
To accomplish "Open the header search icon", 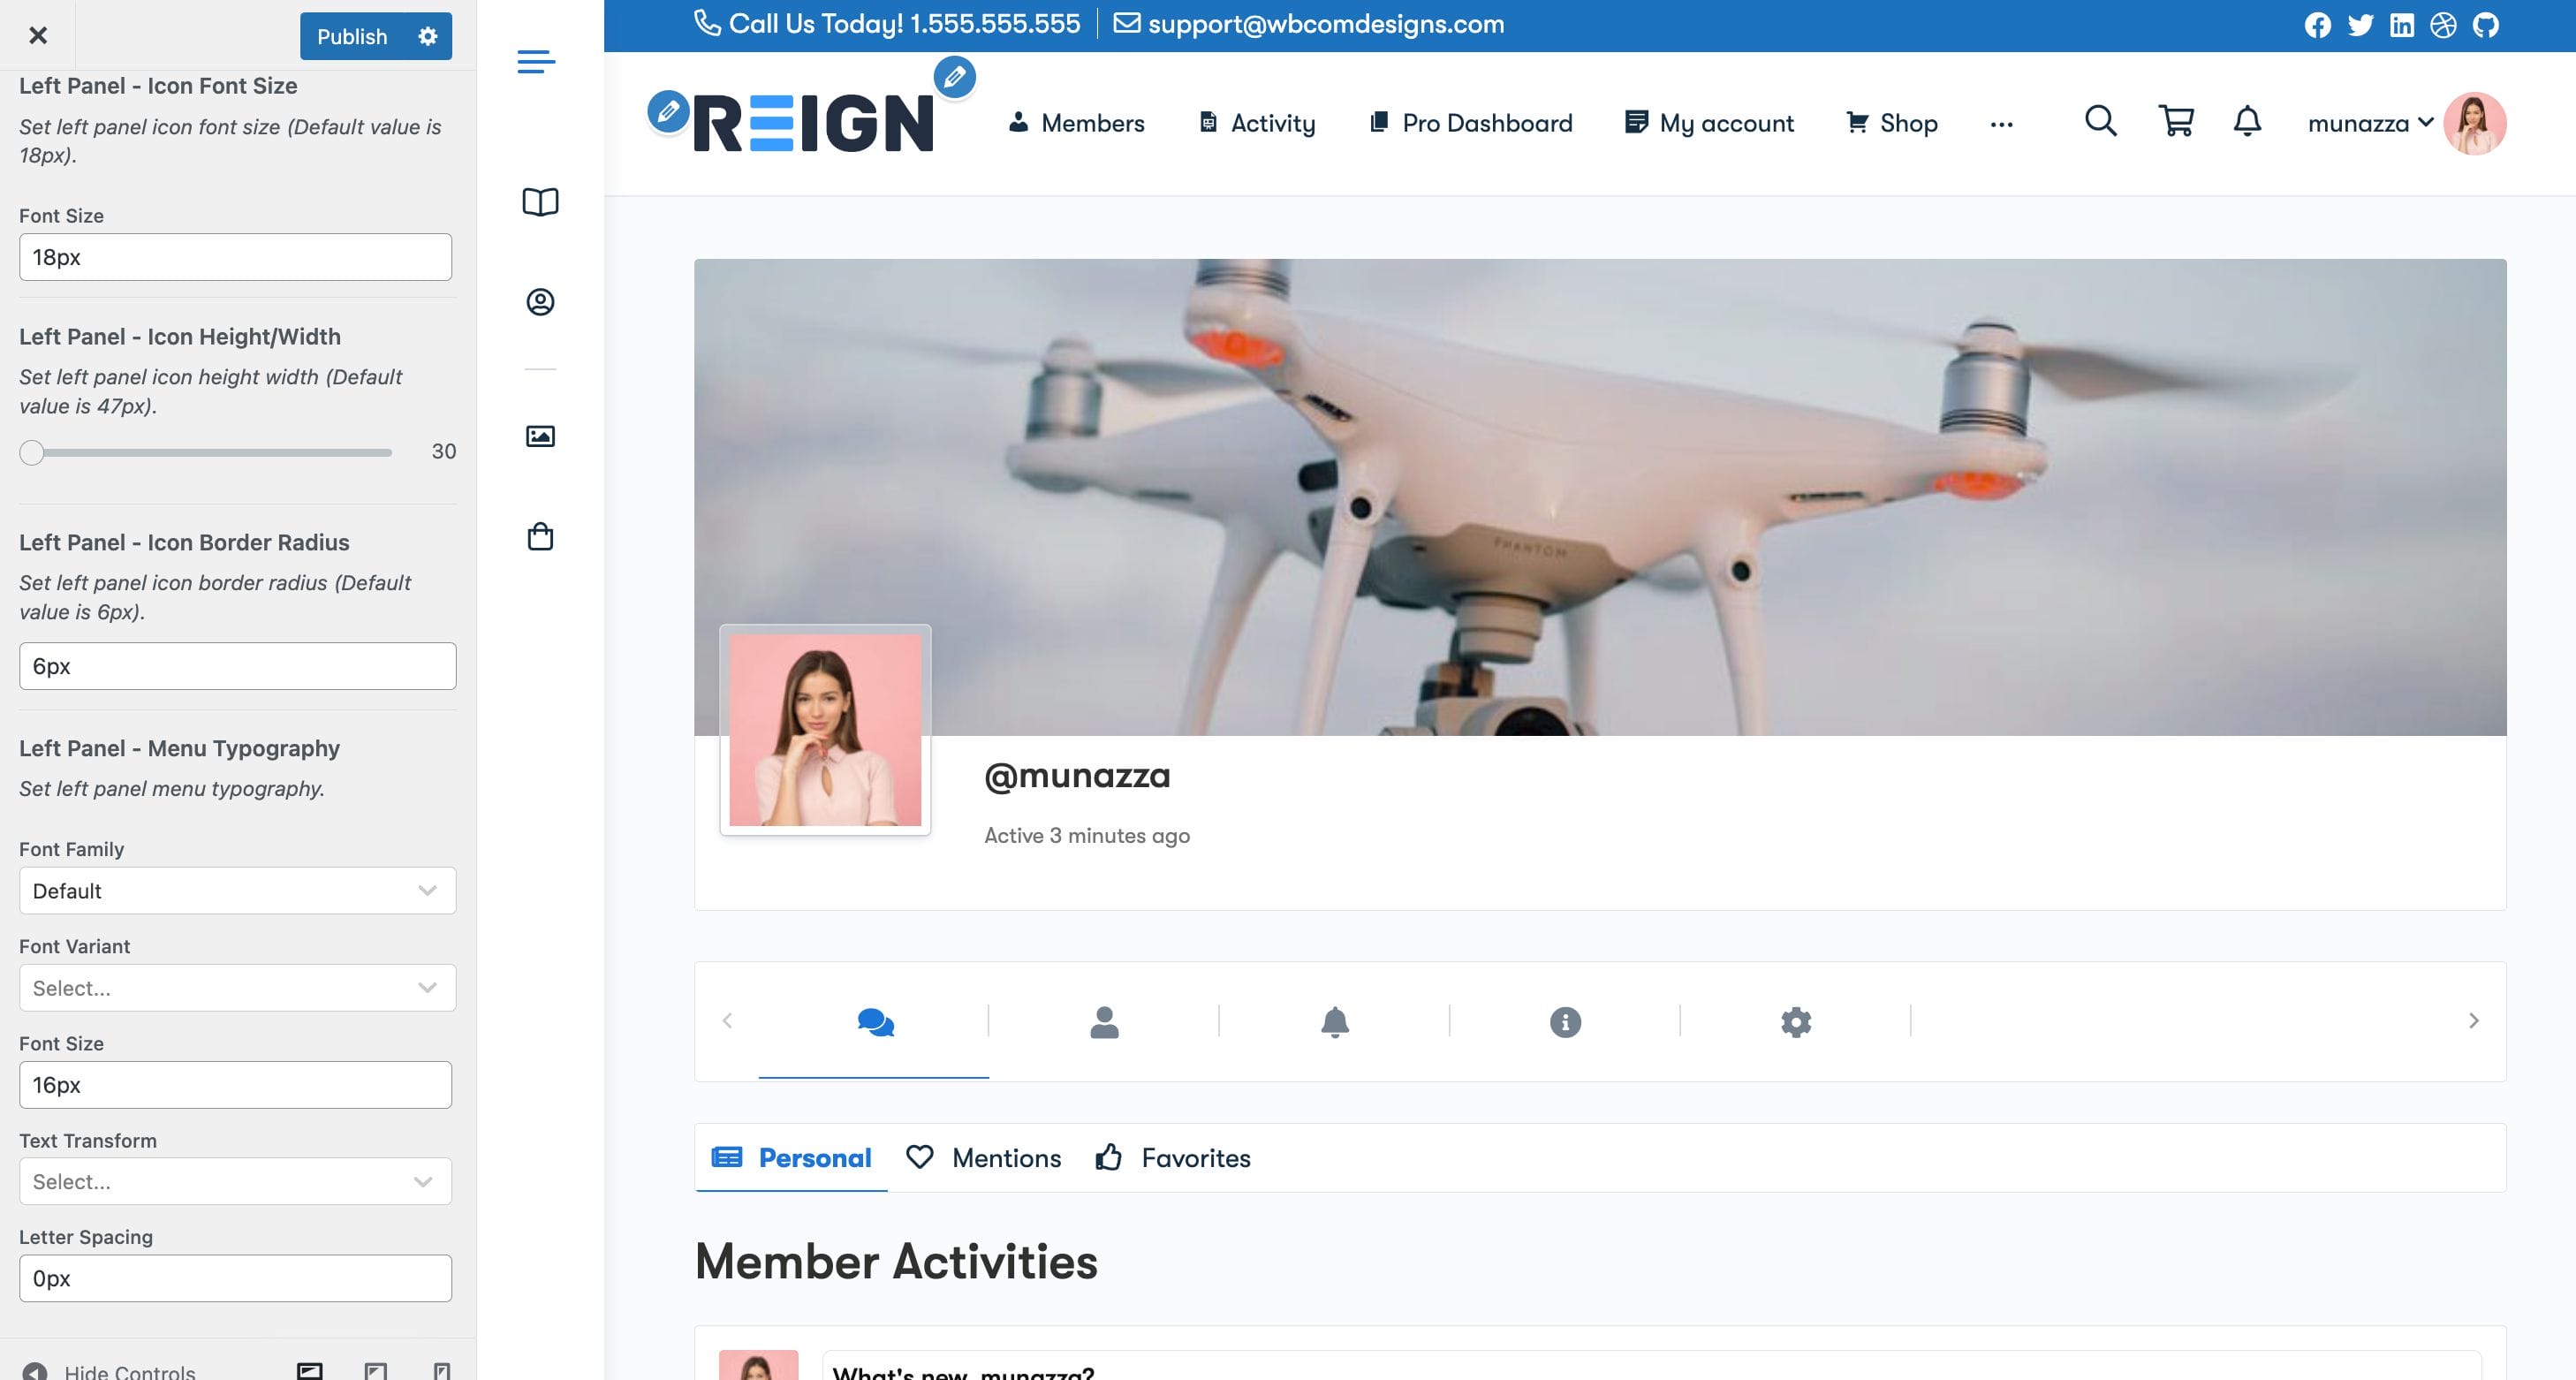I will tap(2100, 122).
